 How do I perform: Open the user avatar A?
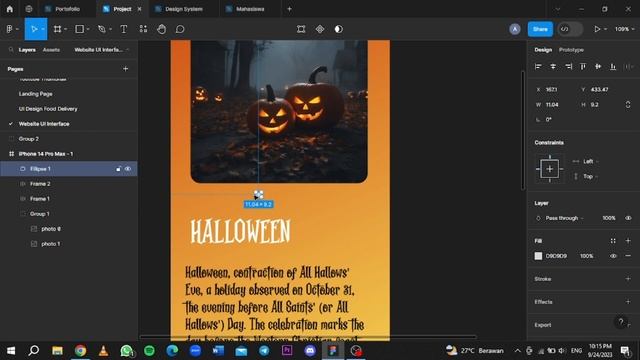tap(515, 29)
